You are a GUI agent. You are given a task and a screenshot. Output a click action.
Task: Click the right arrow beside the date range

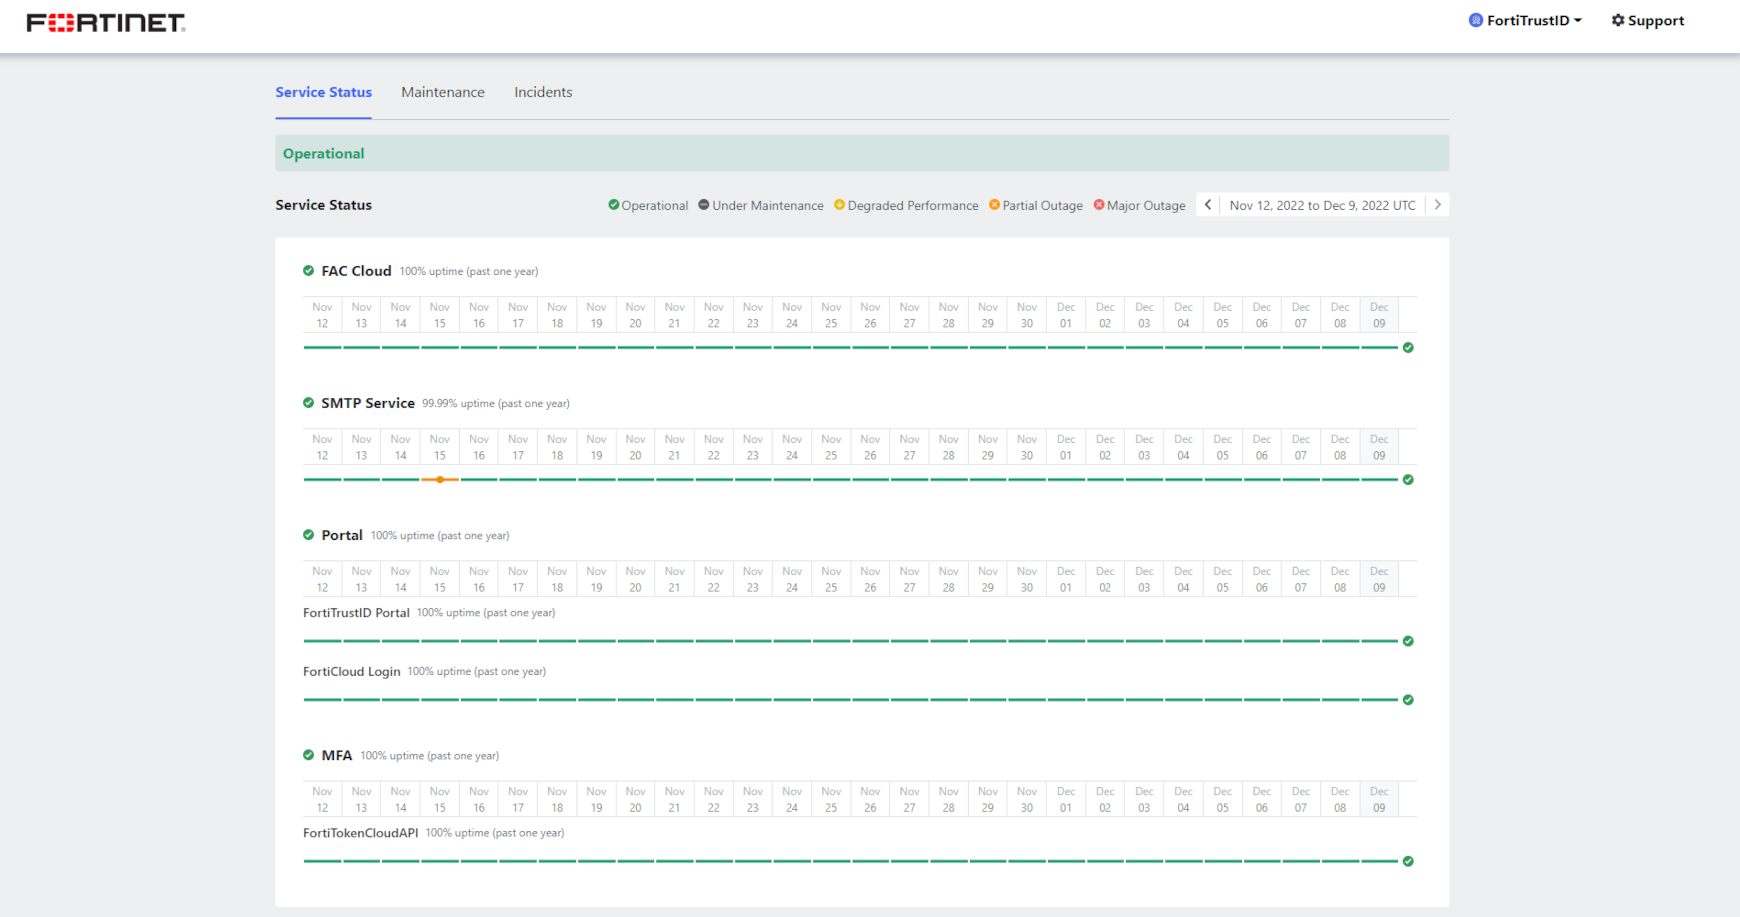[1437, 204]
